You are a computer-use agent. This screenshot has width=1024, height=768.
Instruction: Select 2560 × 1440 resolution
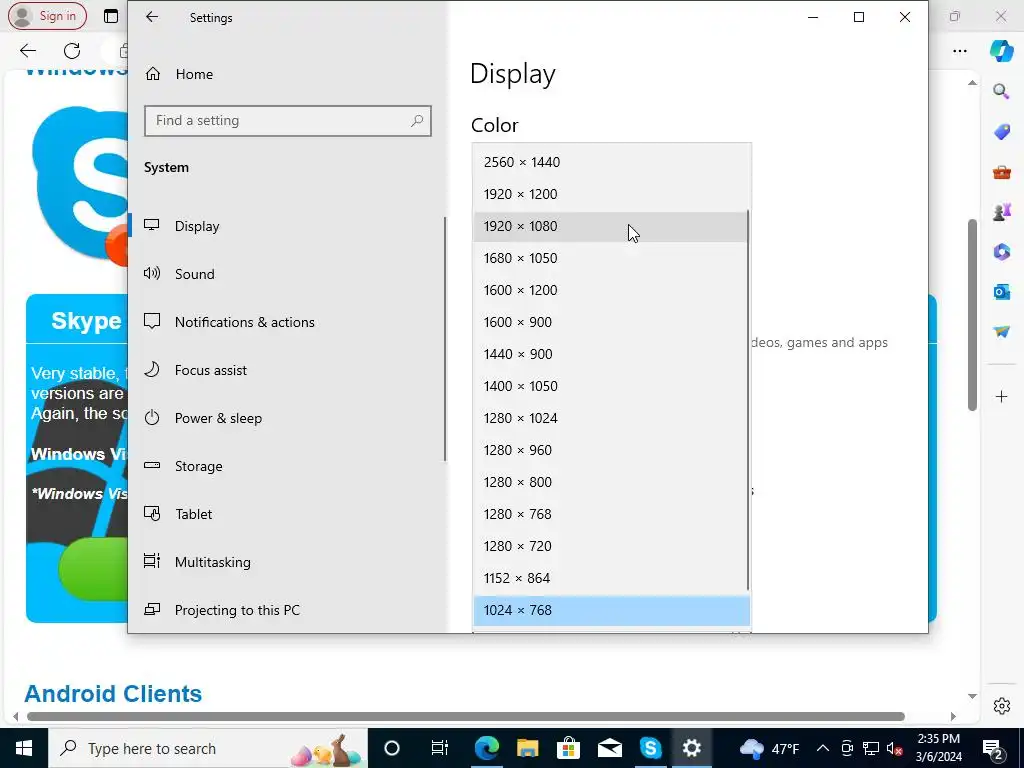611,162
